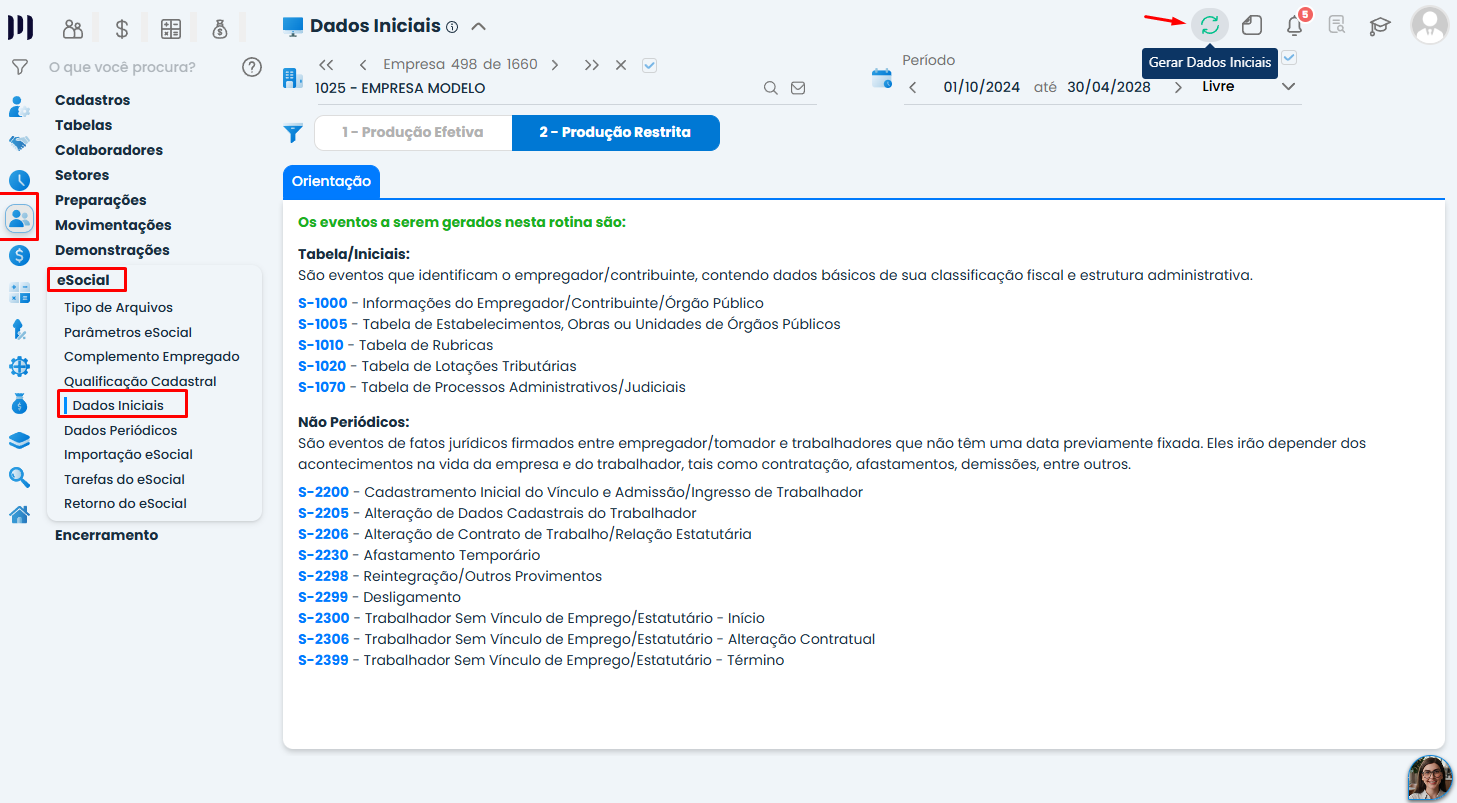Expand the Movimentações menu section
This screenshot has width=1457, height=803.
point(113,225)
